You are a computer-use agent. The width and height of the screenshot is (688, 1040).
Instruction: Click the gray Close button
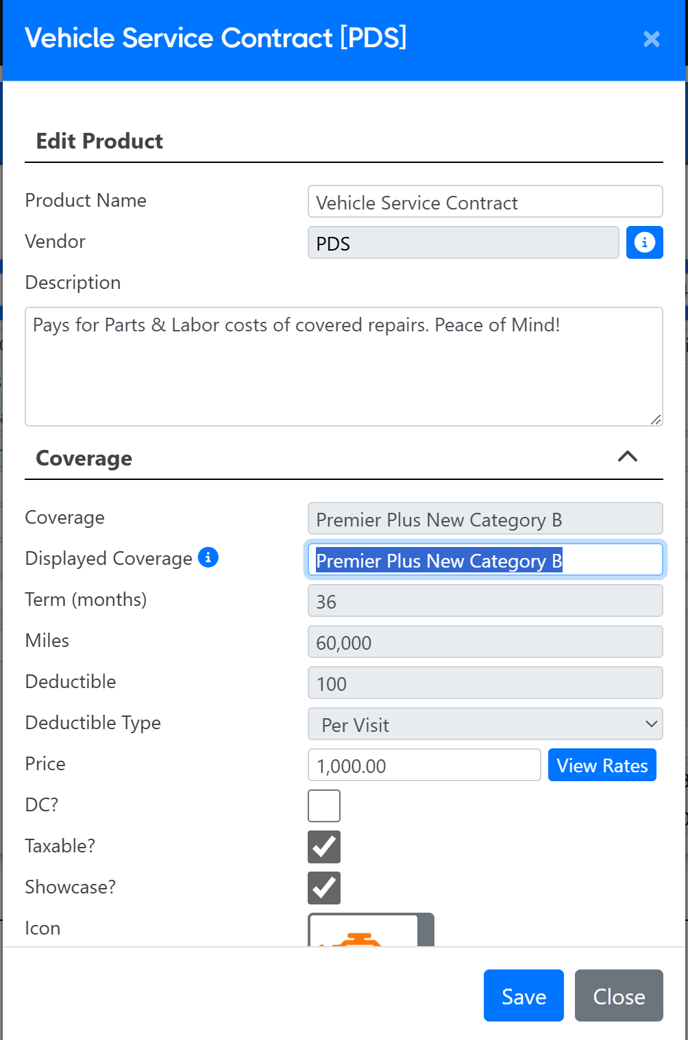click(618, 996)
